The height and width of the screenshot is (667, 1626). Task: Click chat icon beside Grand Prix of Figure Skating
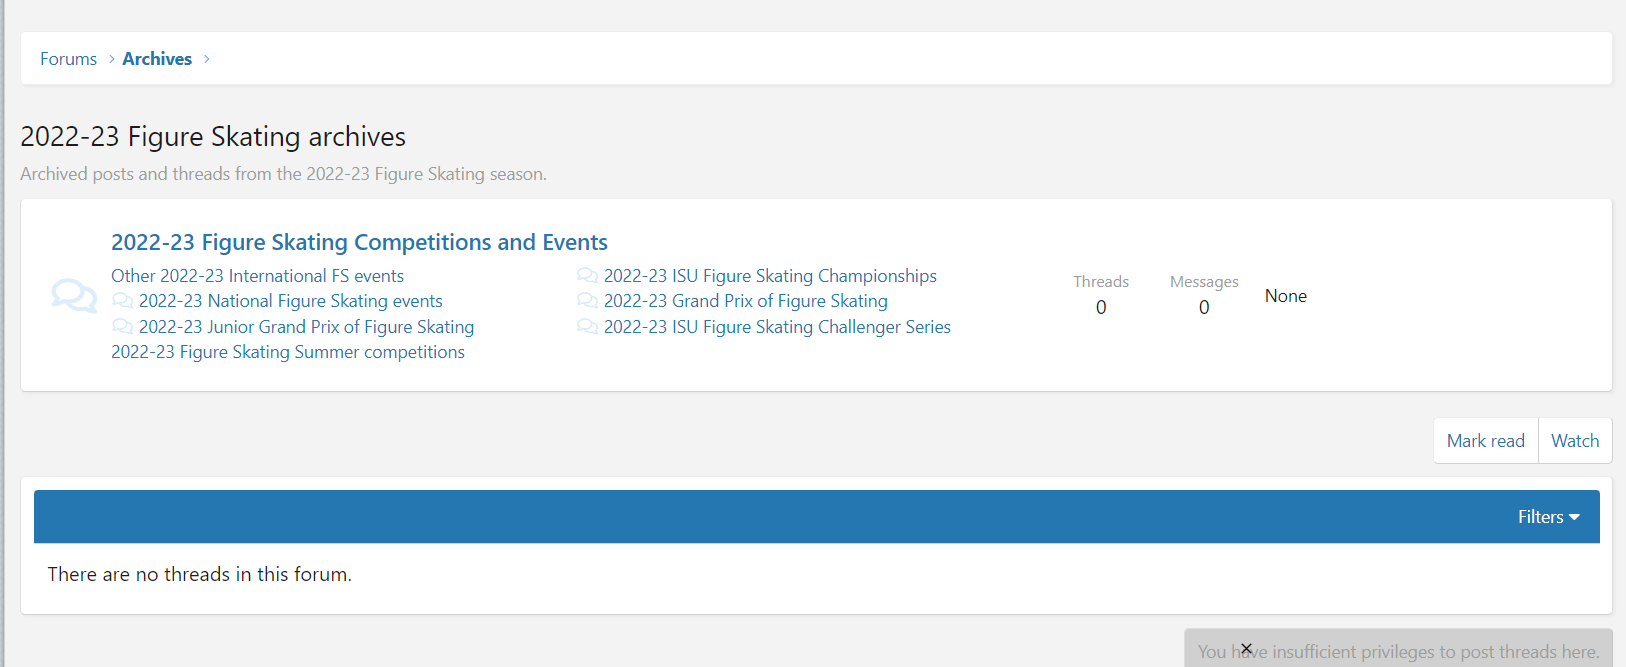[x=587, y=301]
